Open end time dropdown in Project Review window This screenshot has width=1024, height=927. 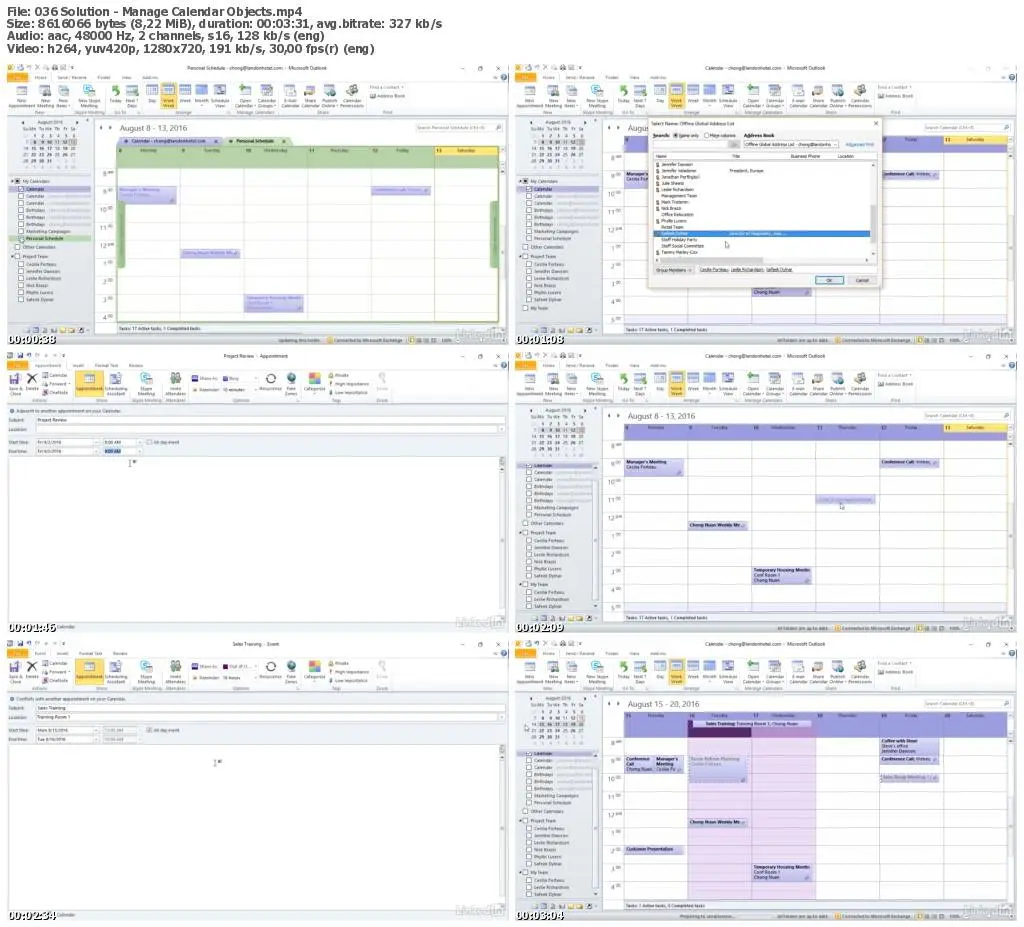coord(138,451)
